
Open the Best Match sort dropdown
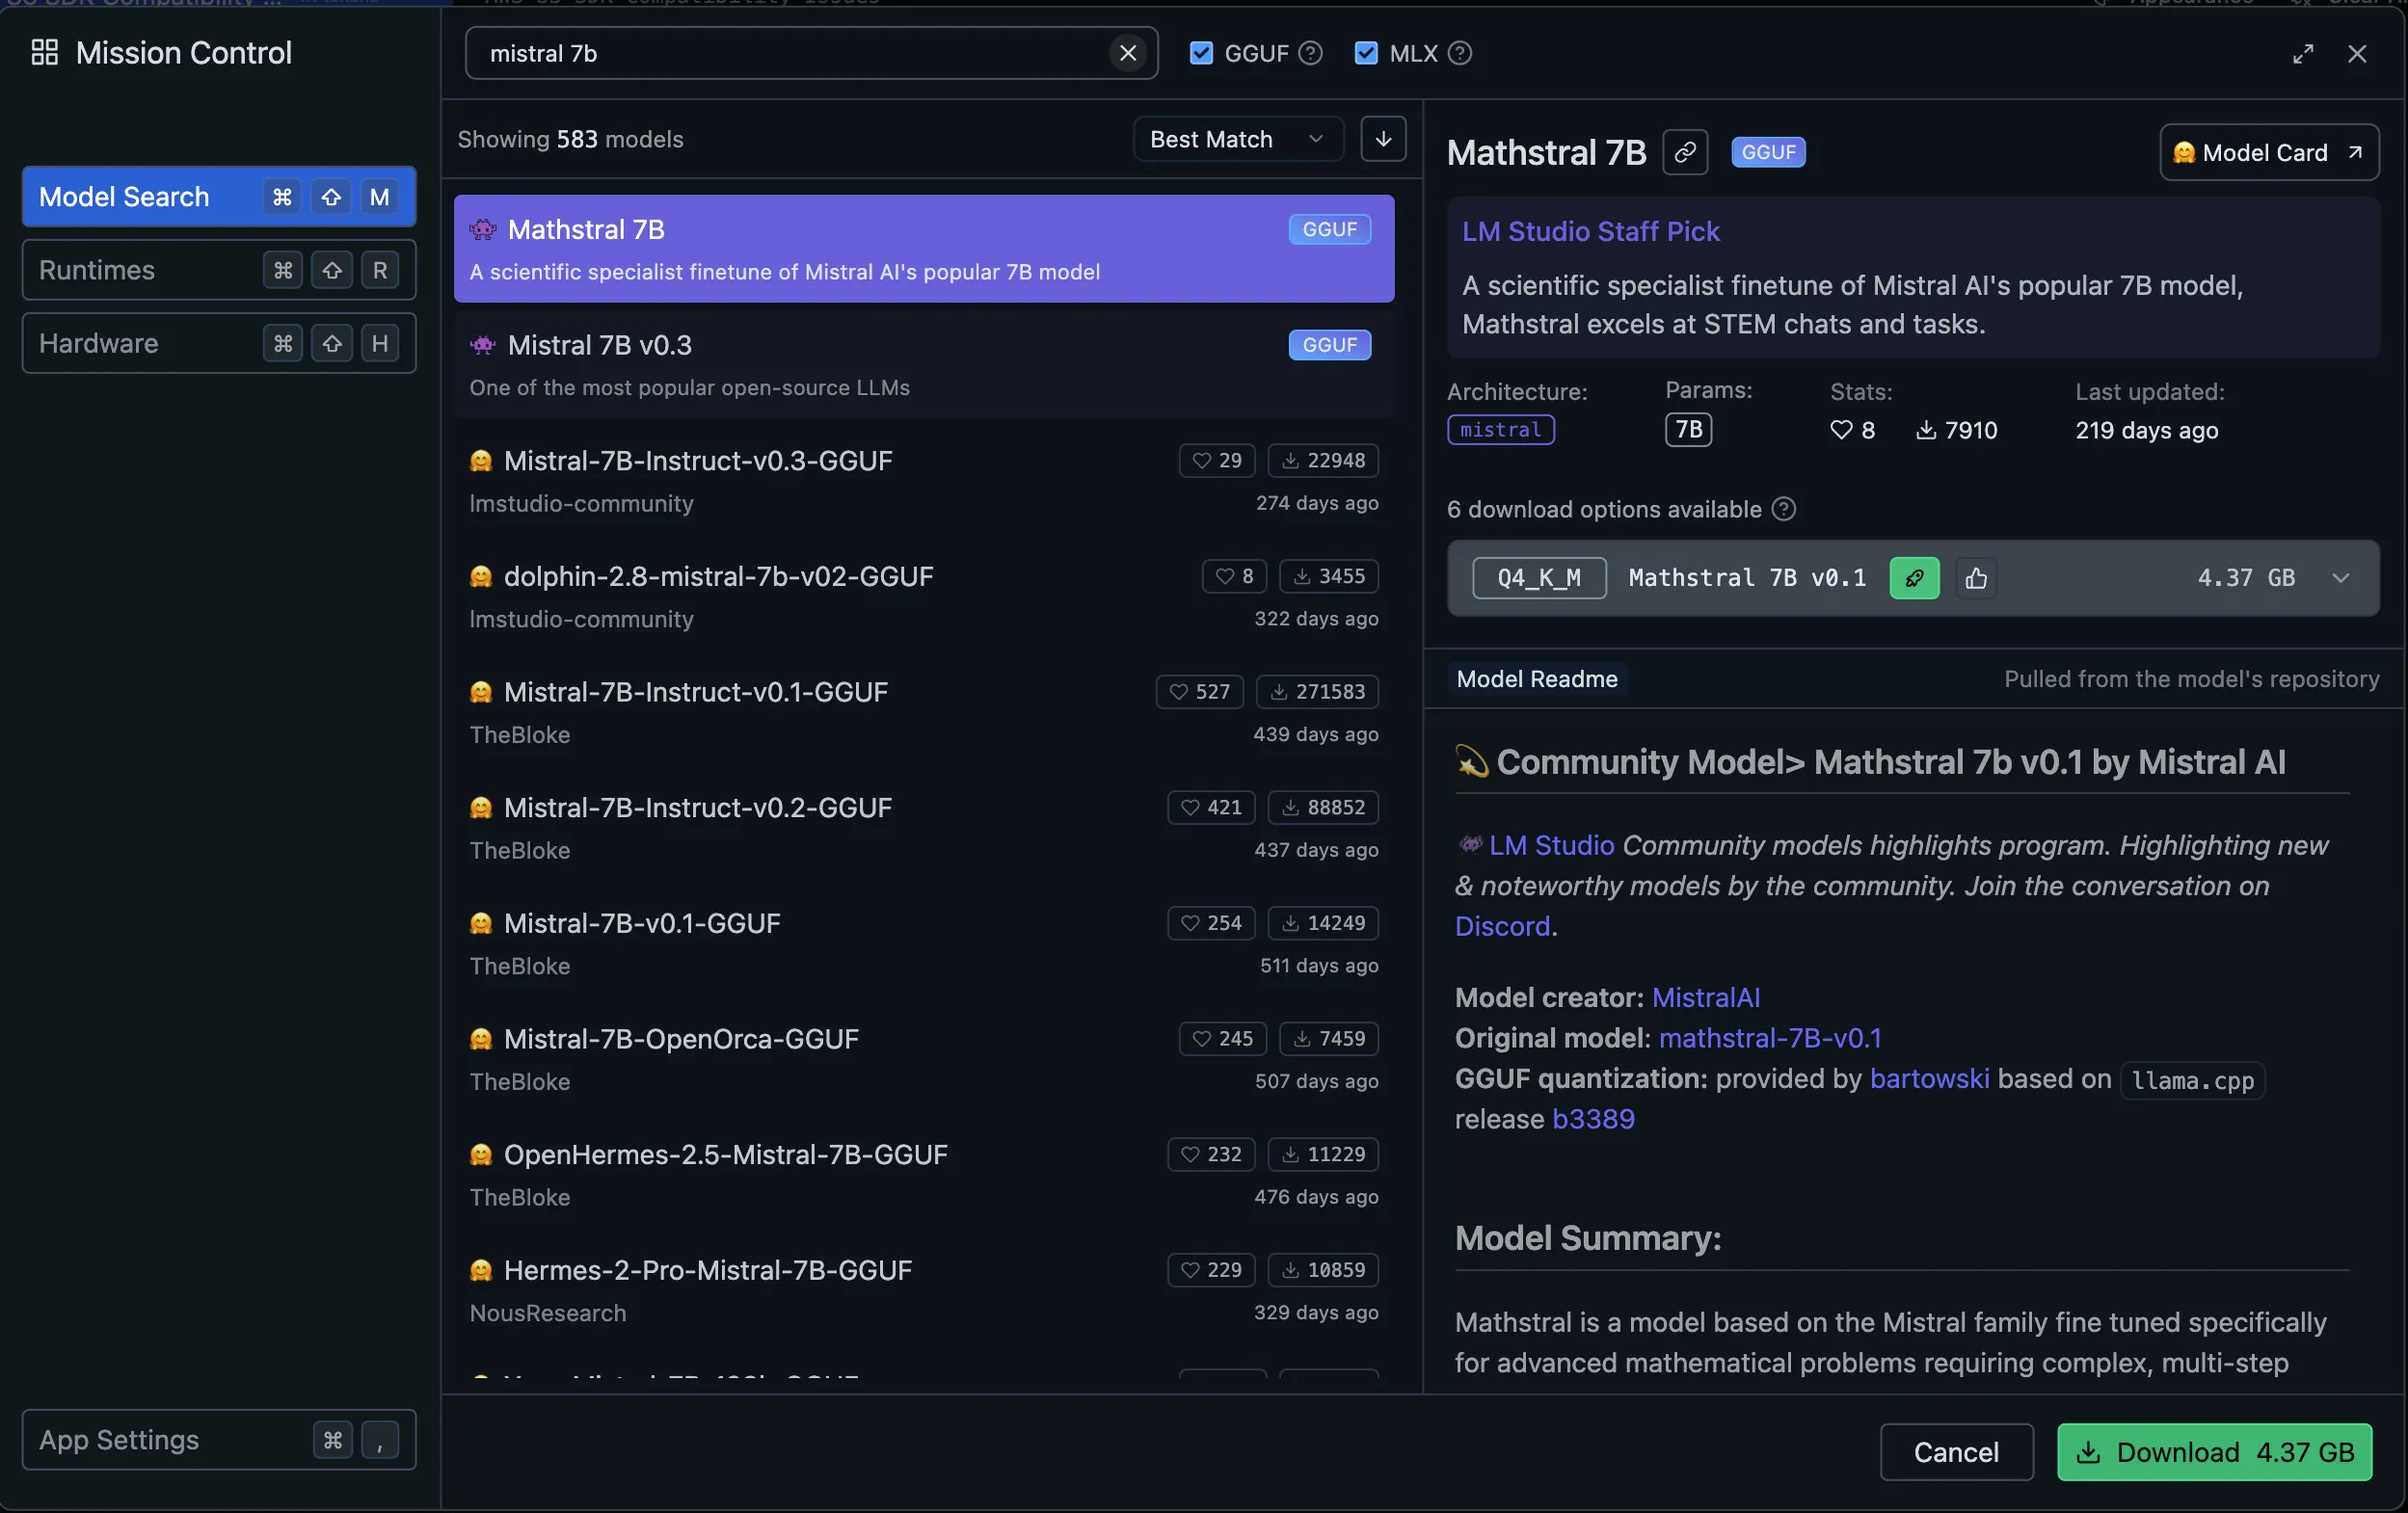(x=1238, y=139)
